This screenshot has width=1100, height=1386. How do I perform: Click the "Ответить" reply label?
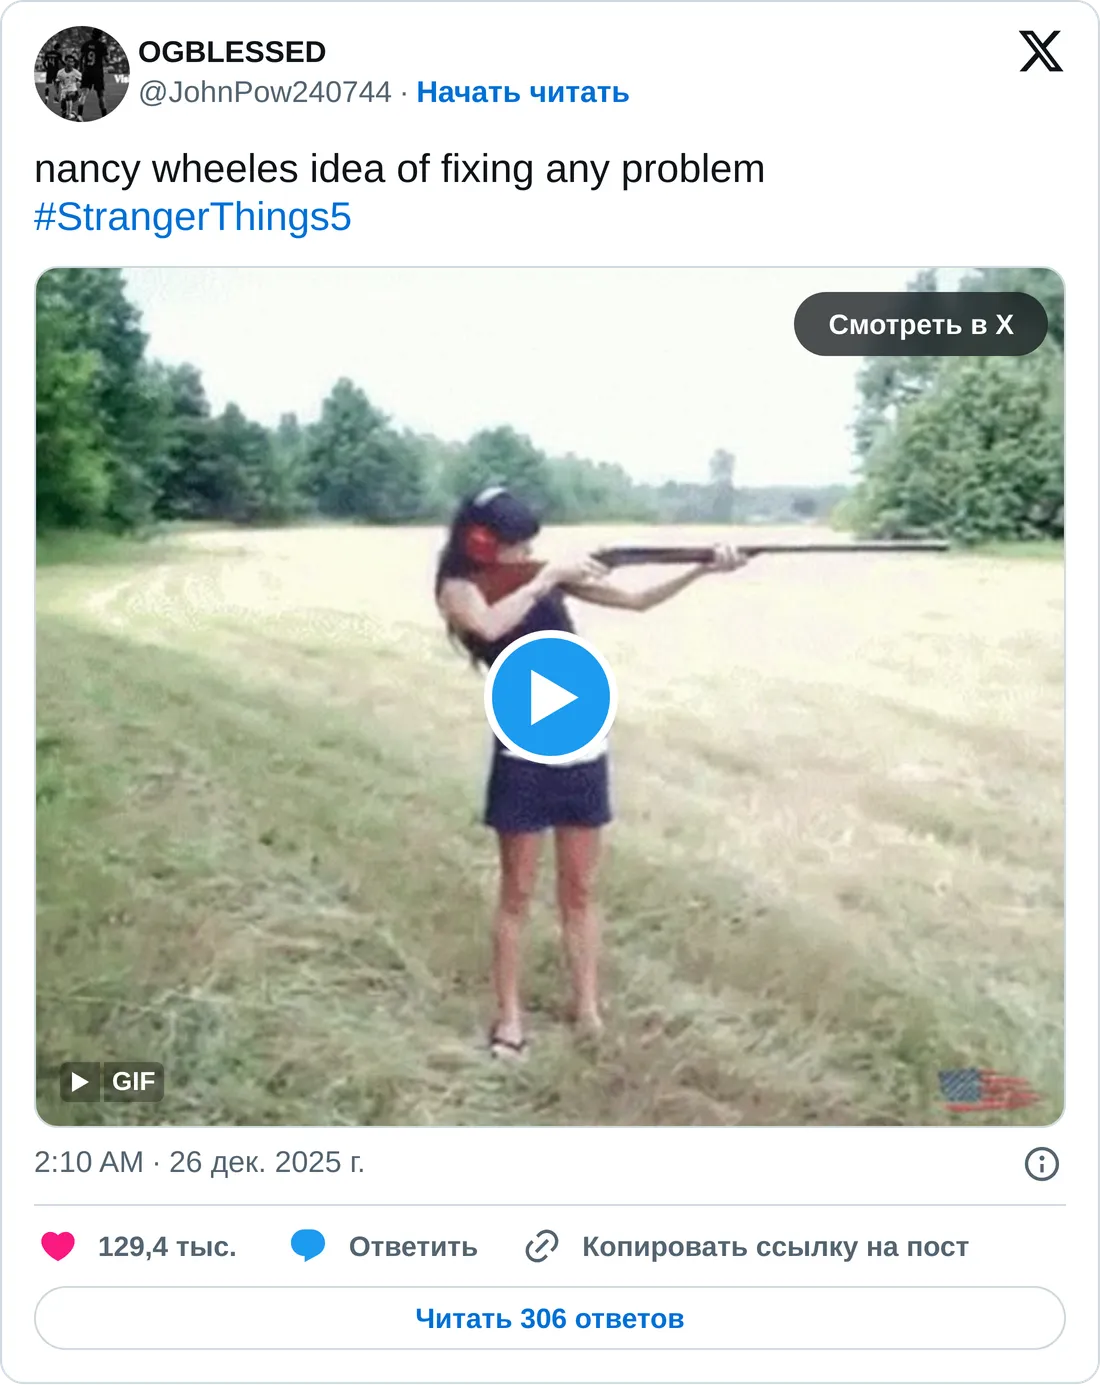point(413,1247)
